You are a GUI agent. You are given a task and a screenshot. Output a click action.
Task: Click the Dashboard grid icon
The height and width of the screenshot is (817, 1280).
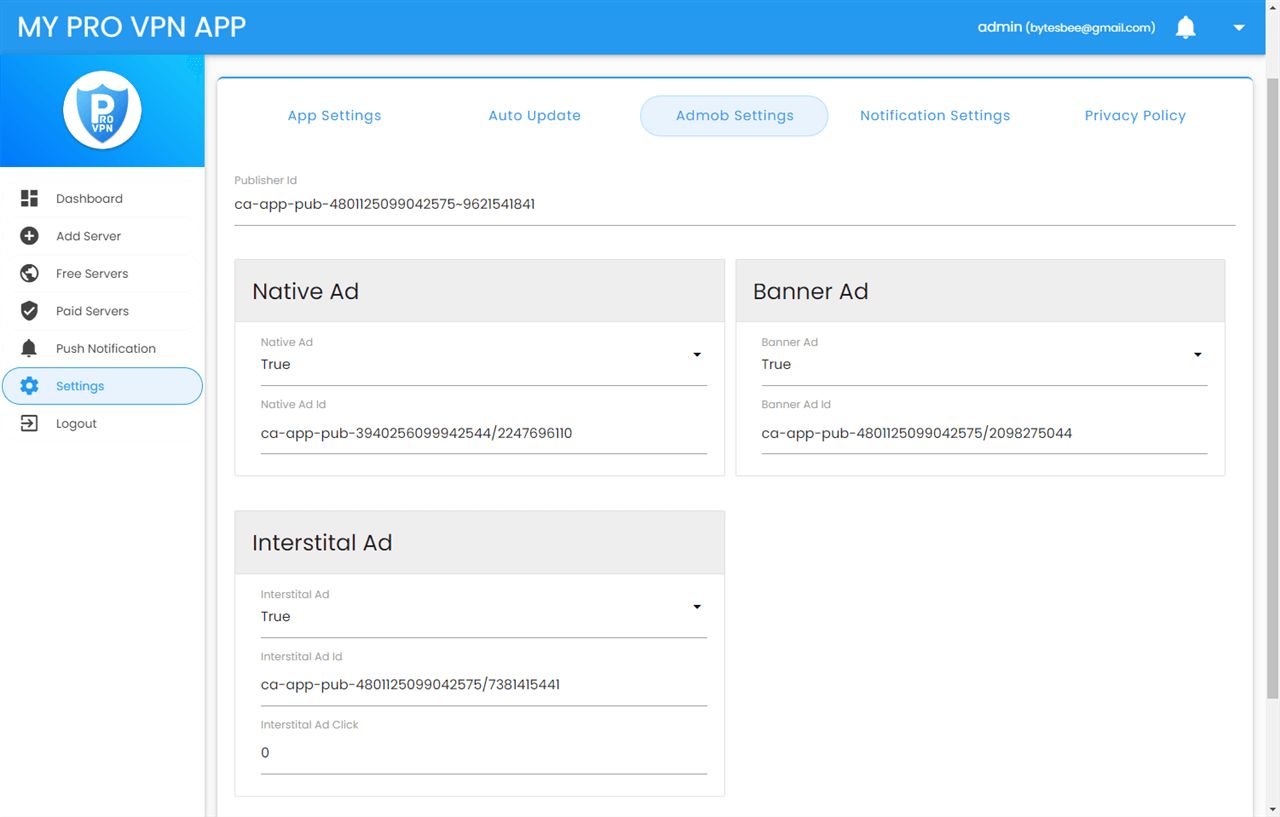click(29, 198)
